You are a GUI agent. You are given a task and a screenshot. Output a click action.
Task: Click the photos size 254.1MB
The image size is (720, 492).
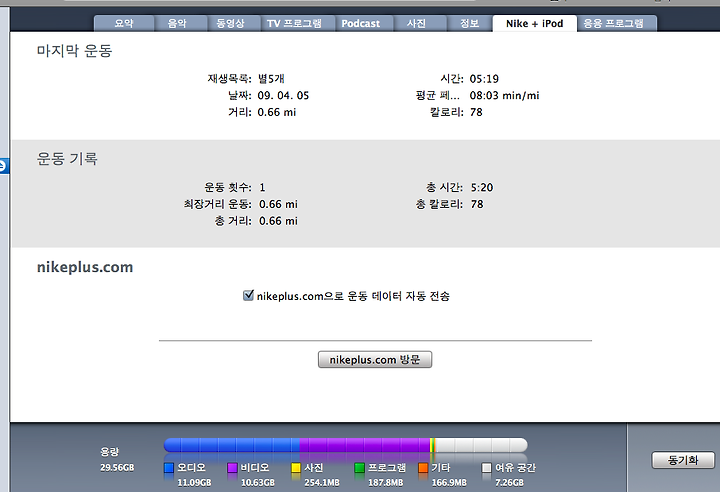pos(321,483)
